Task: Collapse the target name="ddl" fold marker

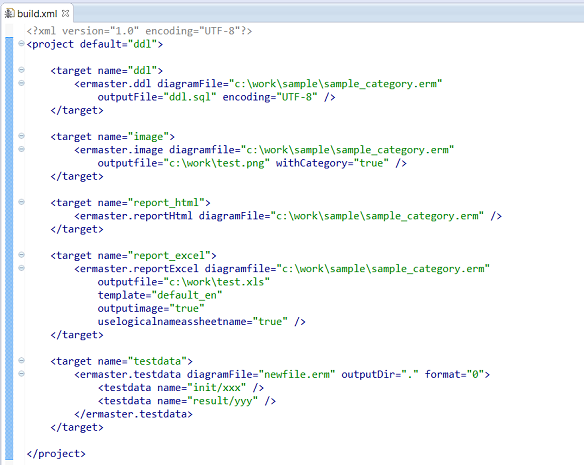Action: coord(21,70)
